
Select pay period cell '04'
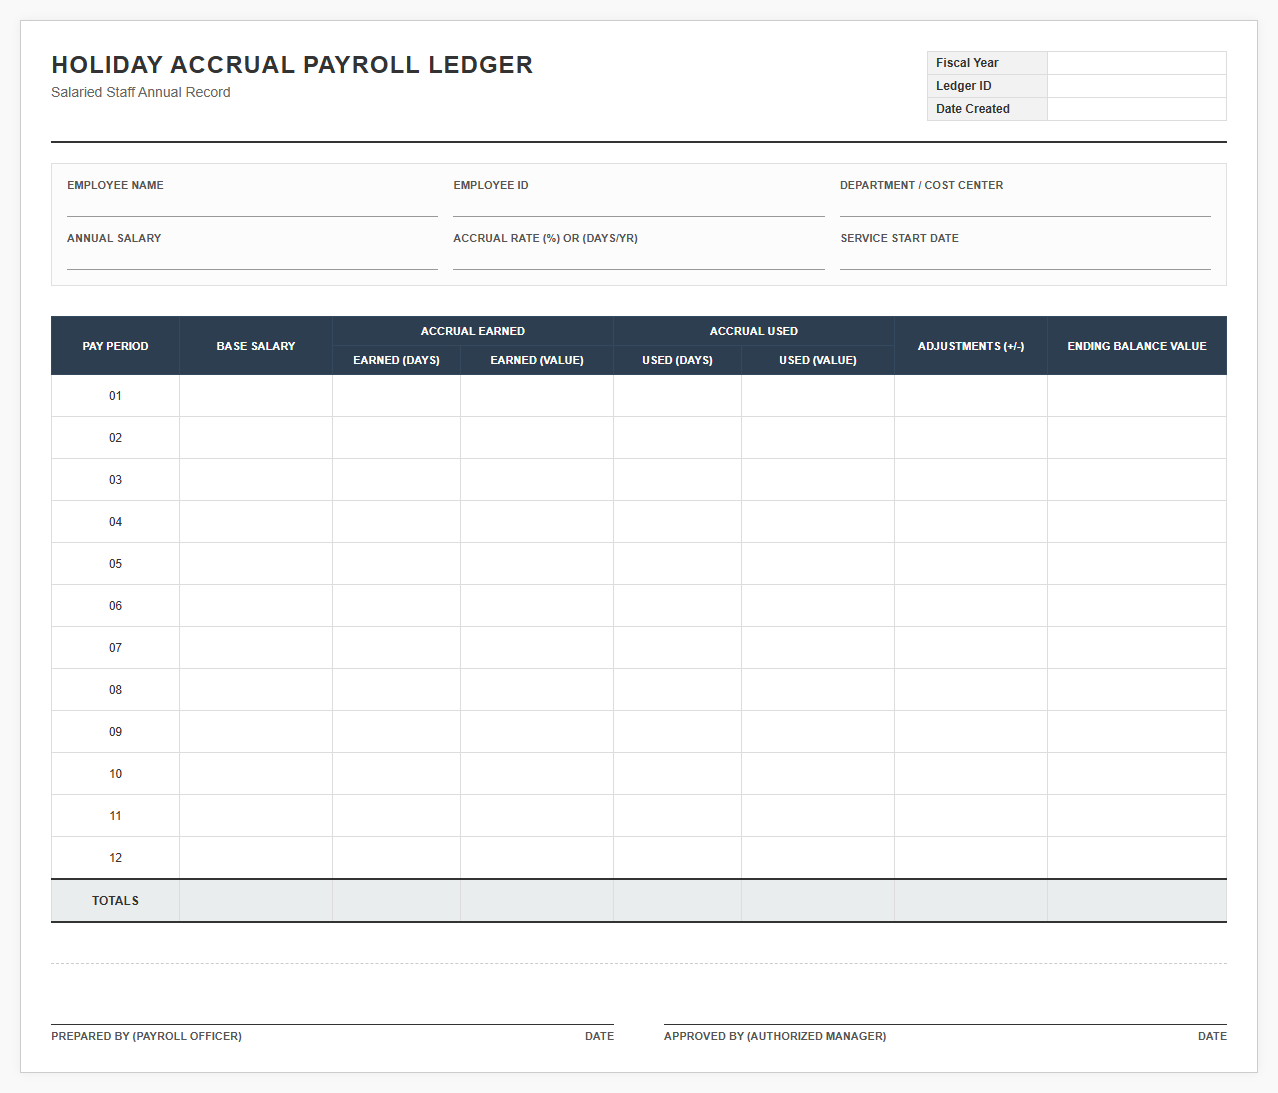(115, 522)
